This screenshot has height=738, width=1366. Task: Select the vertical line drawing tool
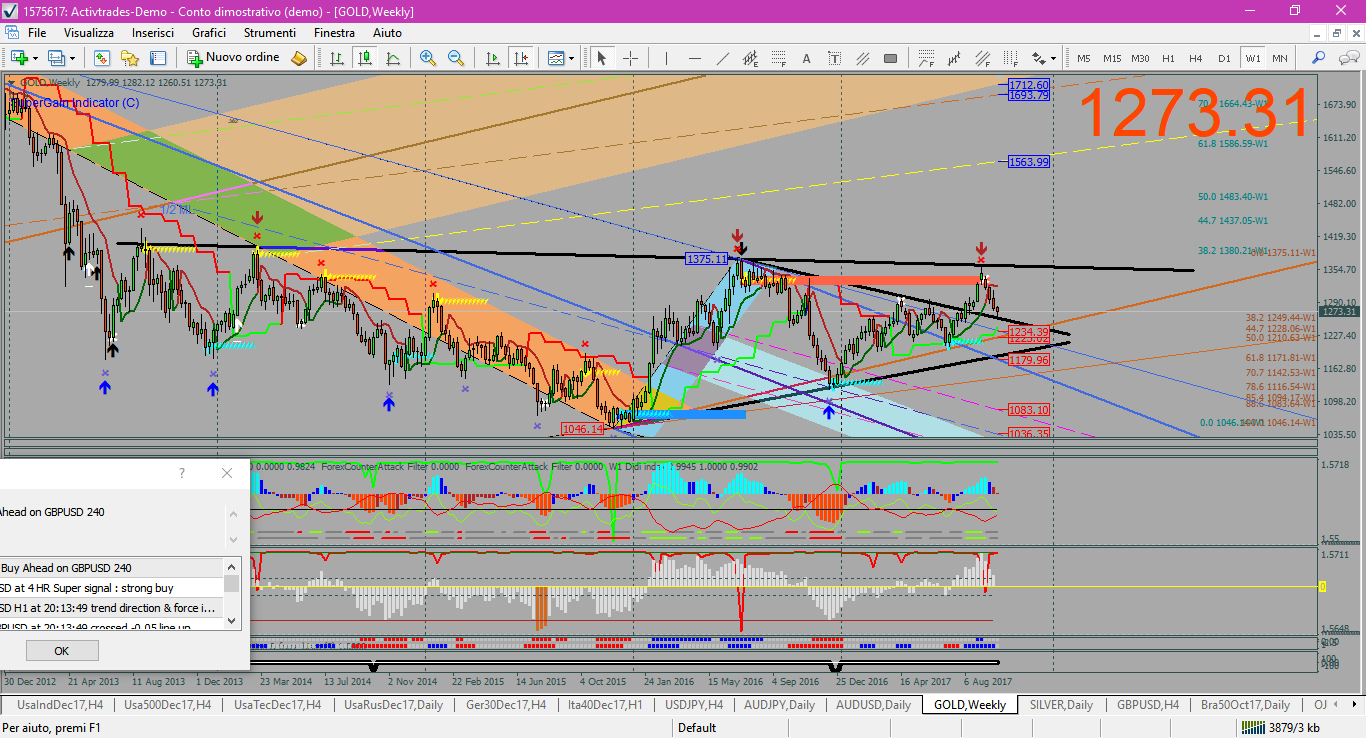tap(667, 58)
